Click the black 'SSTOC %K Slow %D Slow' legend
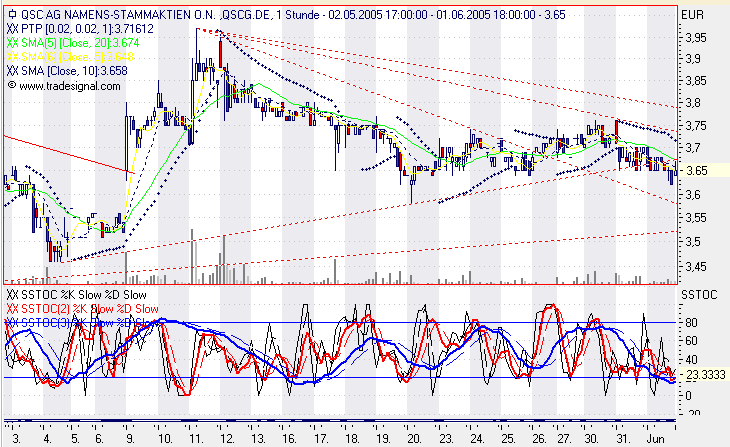Viewport: 730px width, 447px height. 77,295
